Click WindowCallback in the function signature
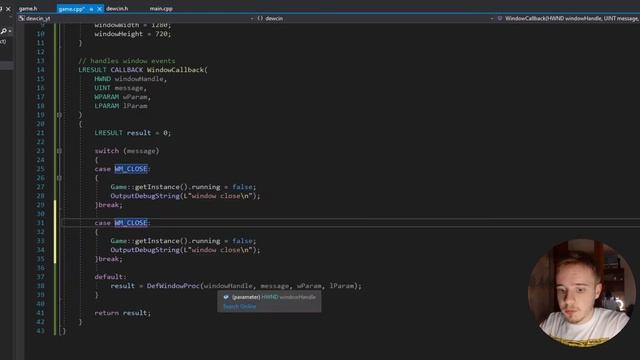 (x=176, y=70)
